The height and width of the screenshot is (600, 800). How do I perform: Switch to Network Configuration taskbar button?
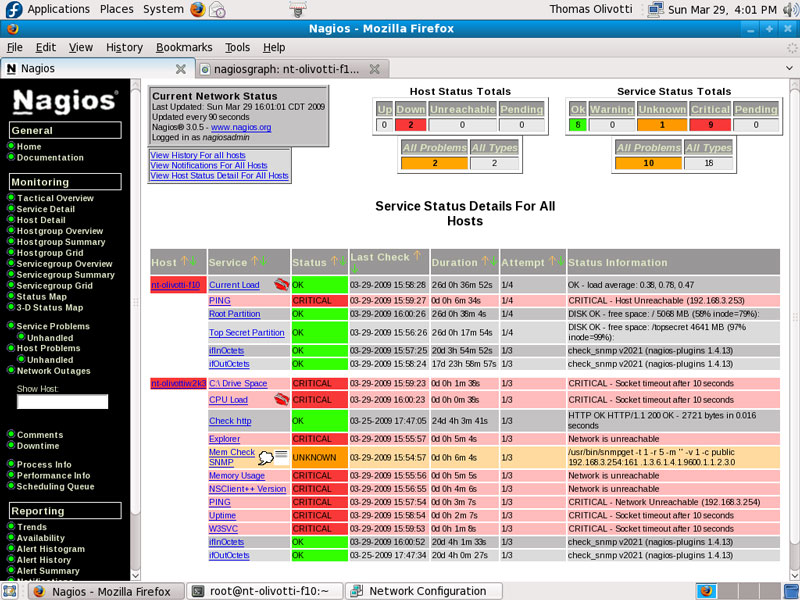coord(424,591)
